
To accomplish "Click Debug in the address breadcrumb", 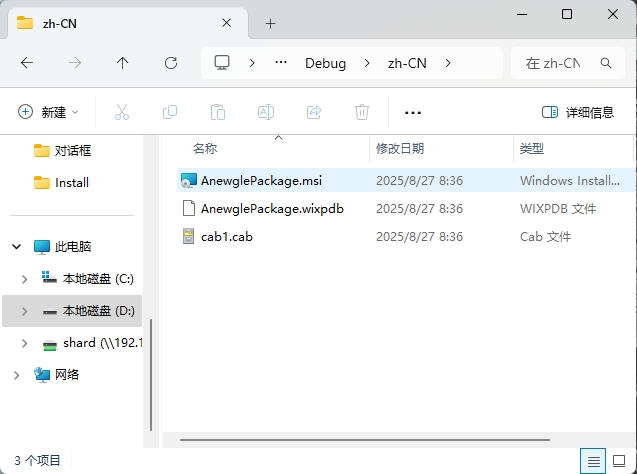I will pos(325,63).
